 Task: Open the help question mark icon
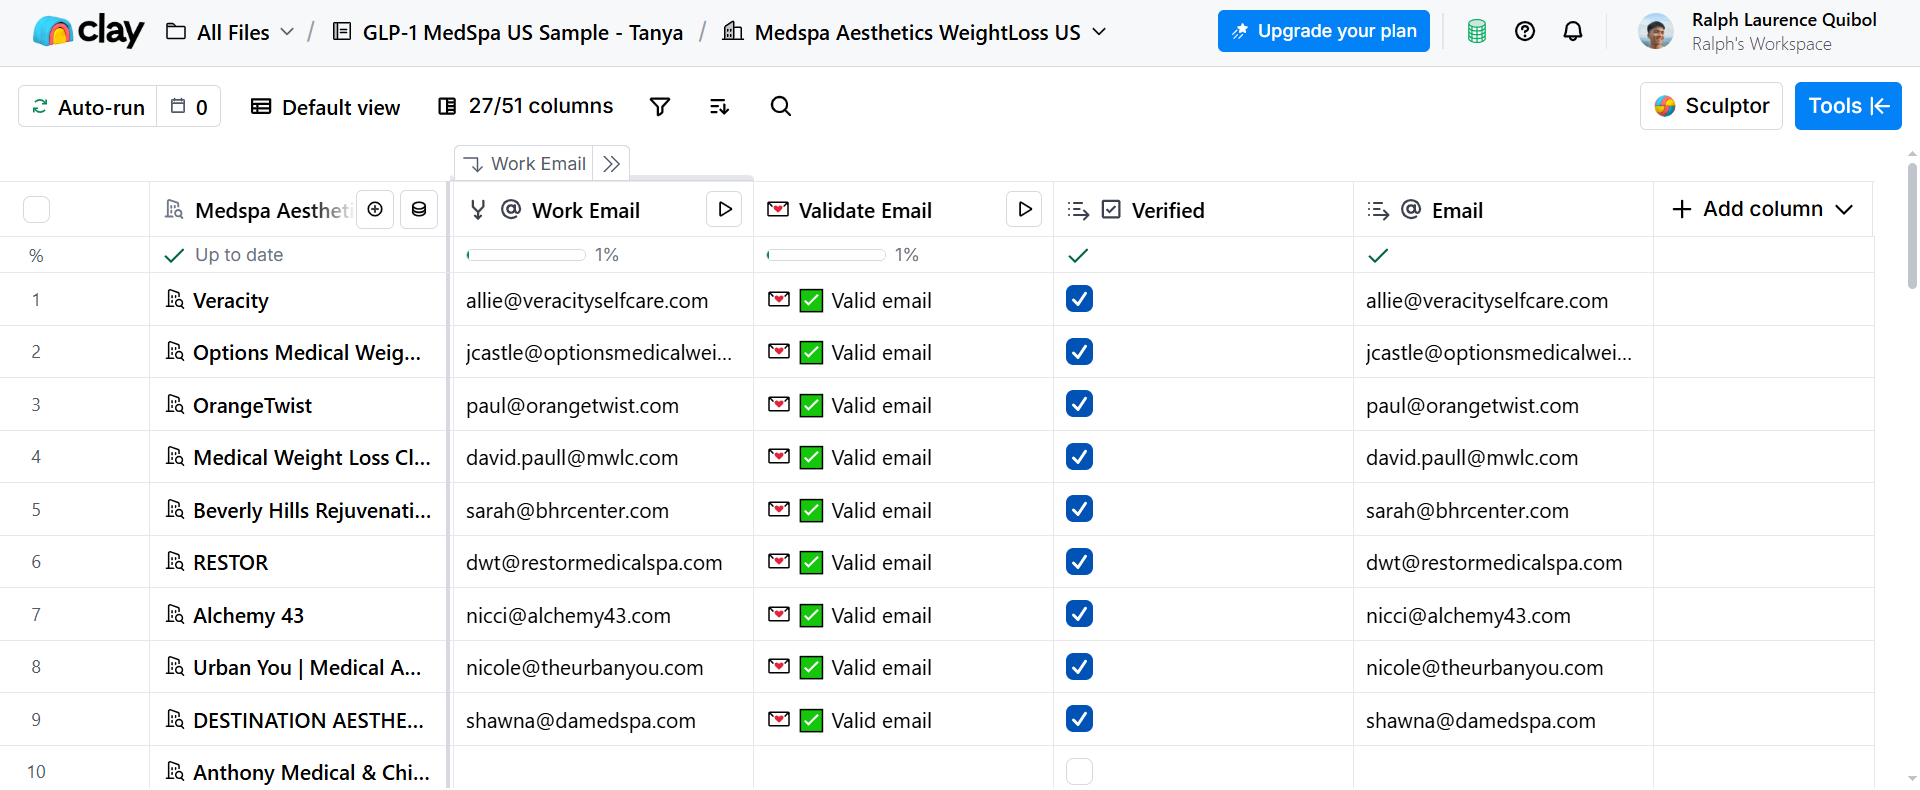pyautogui.click(x=1525, y=32)
